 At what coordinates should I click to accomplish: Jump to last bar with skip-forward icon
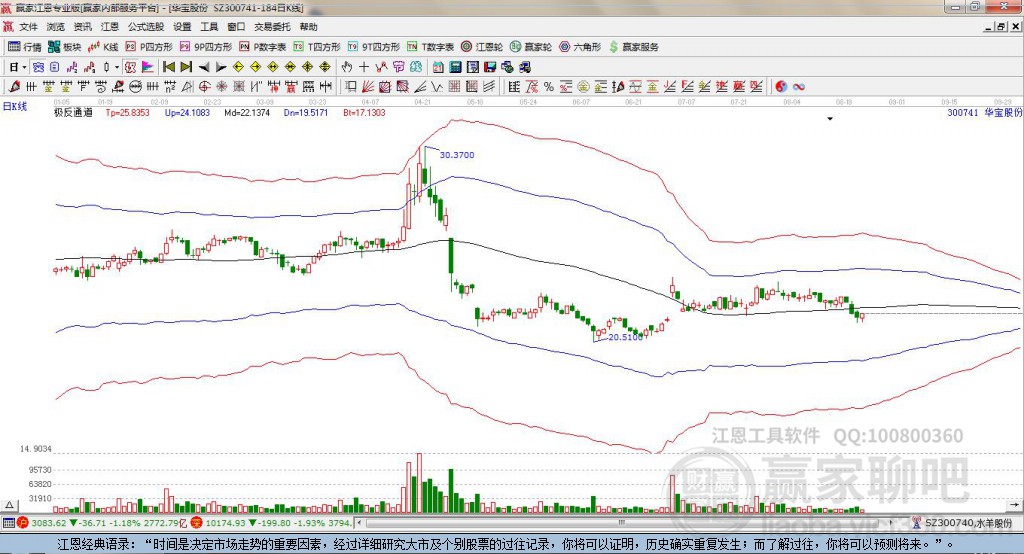[x=186, y=67]
